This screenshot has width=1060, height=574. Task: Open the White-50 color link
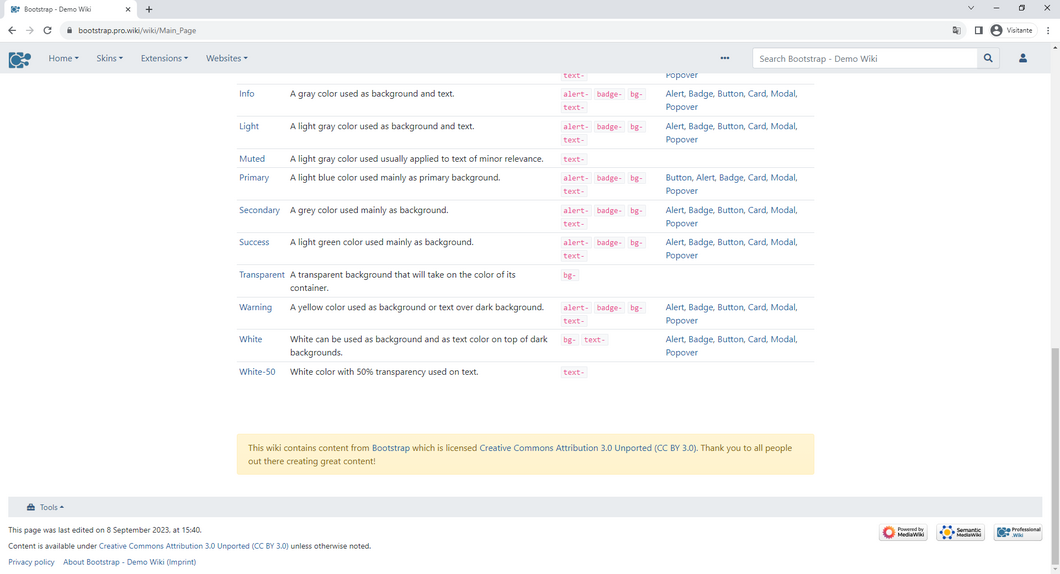pos(257,372)
